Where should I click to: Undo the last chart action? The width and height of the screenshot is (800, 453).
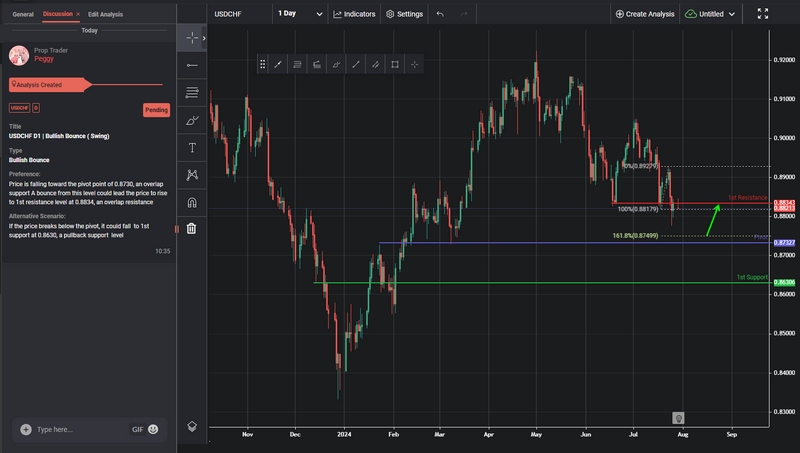pyautogui.click(x=440, y=14)
